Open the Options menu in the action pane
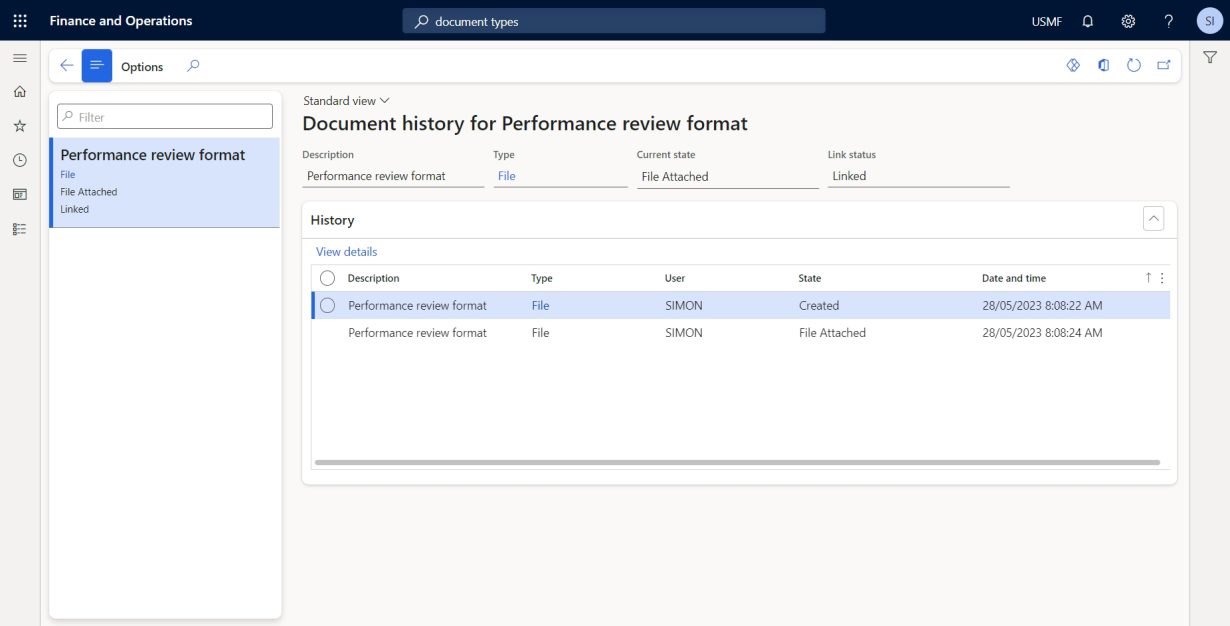Image resolution: width=1230 pixels, height=626 pixels. (x=142, y=66)
